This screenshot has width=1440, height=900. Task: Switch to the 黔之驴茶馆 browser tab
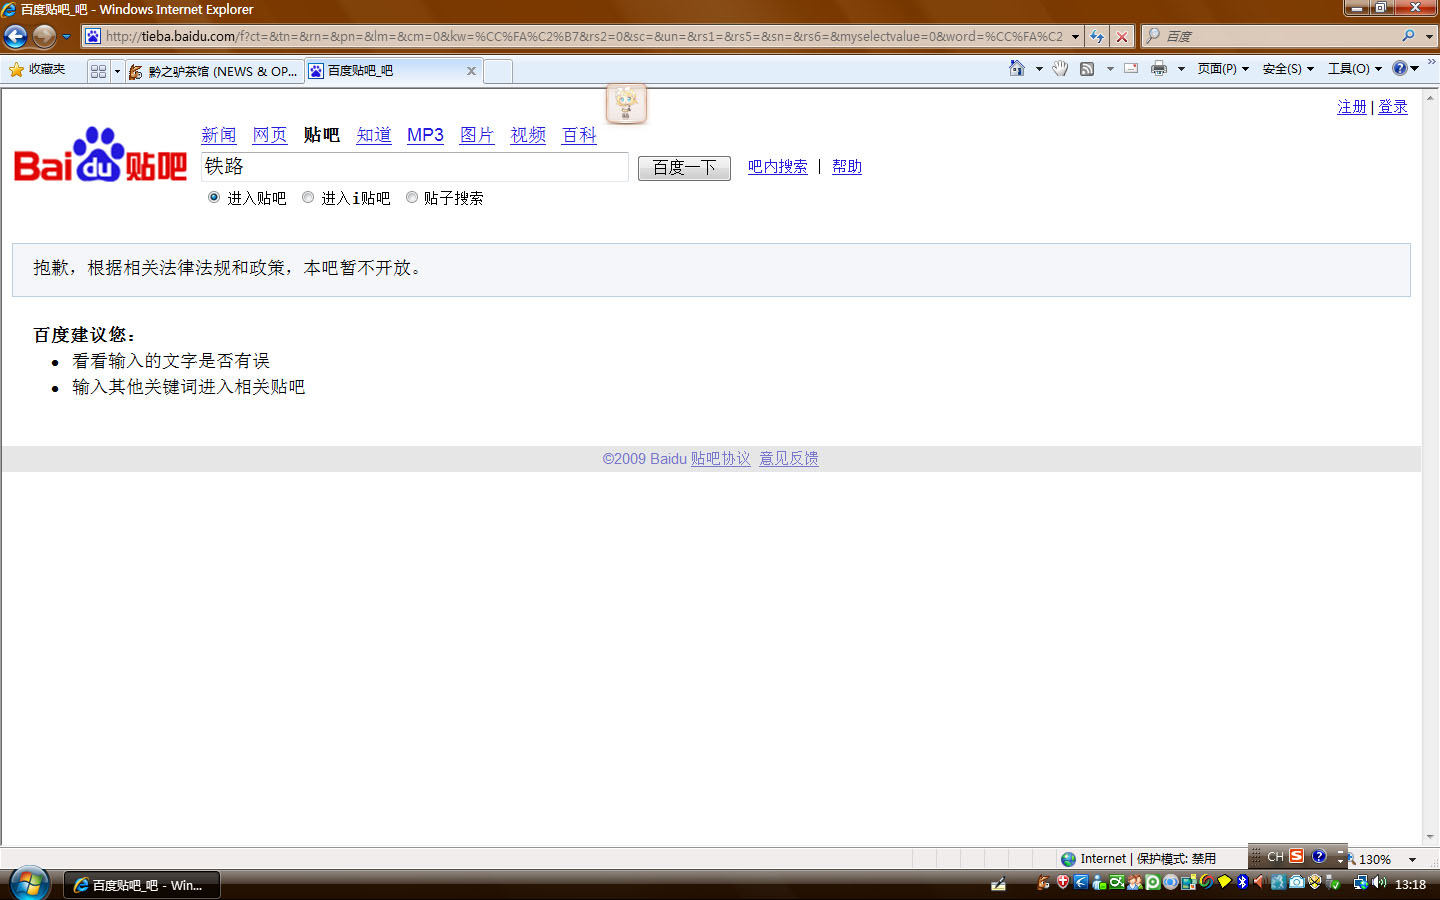(x=214, y=71)
